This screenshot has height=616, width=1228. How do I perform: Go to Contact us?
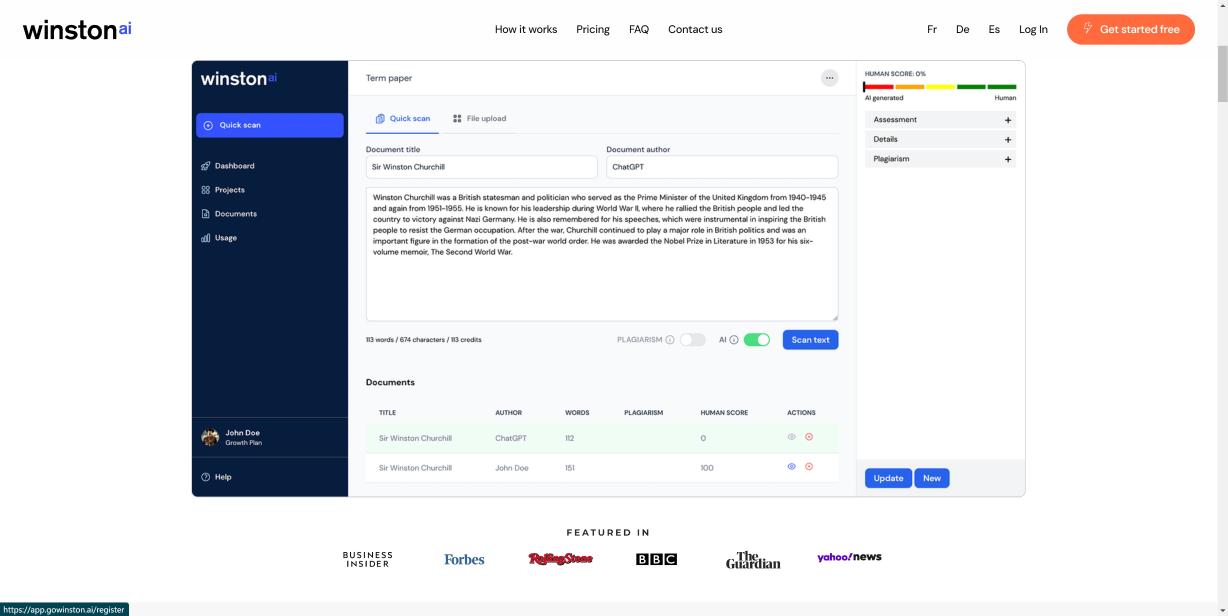[695, 29]
